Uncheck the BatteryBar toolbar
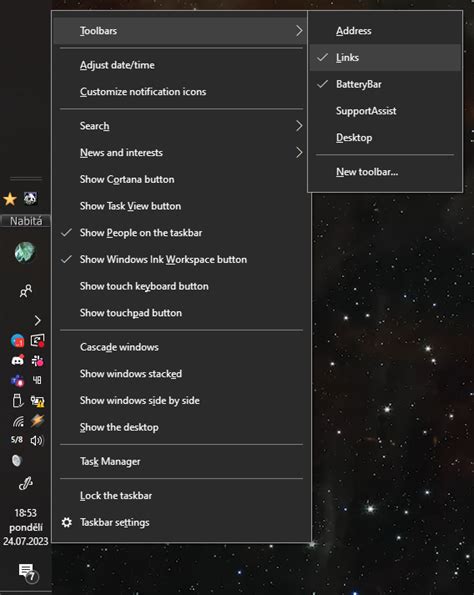The image size is (474, 595). (385, 84)
